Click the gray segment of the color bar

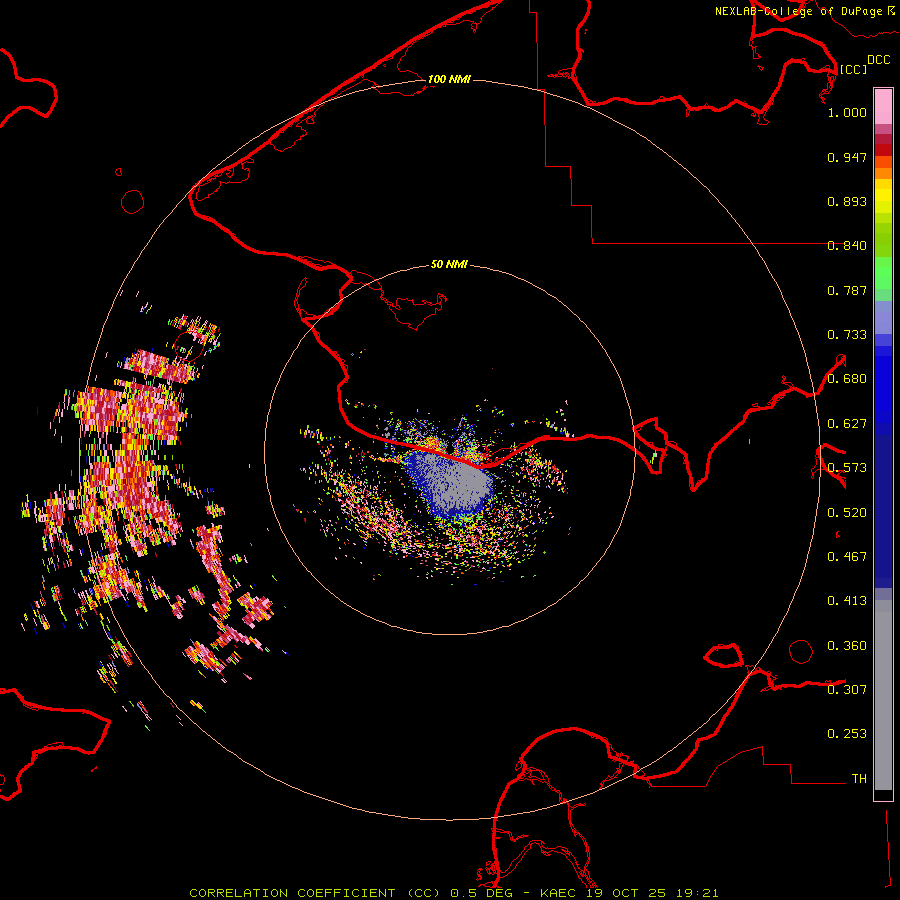[x=883, y=695]
